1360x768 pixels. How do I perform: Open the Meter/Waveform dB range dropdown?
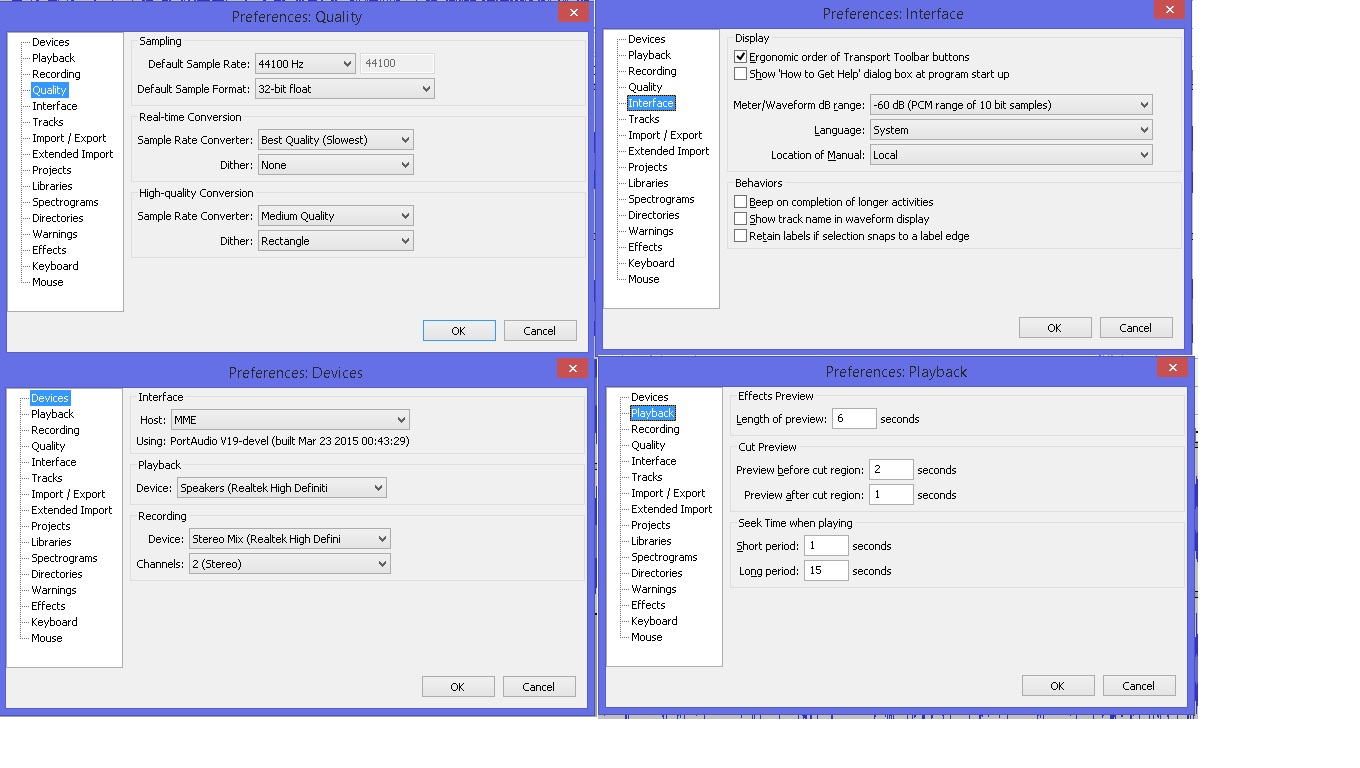(x=1010, y=105)
